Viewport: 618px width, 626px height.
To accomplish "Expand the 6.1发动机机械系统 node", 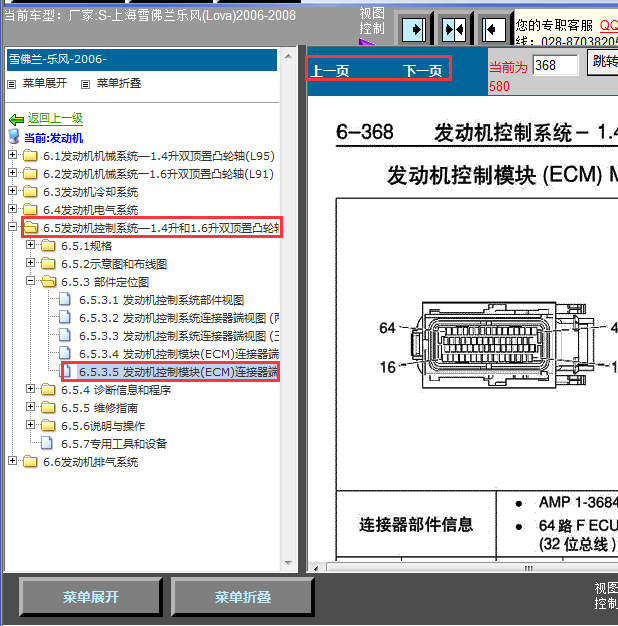I will pos(12,155).
